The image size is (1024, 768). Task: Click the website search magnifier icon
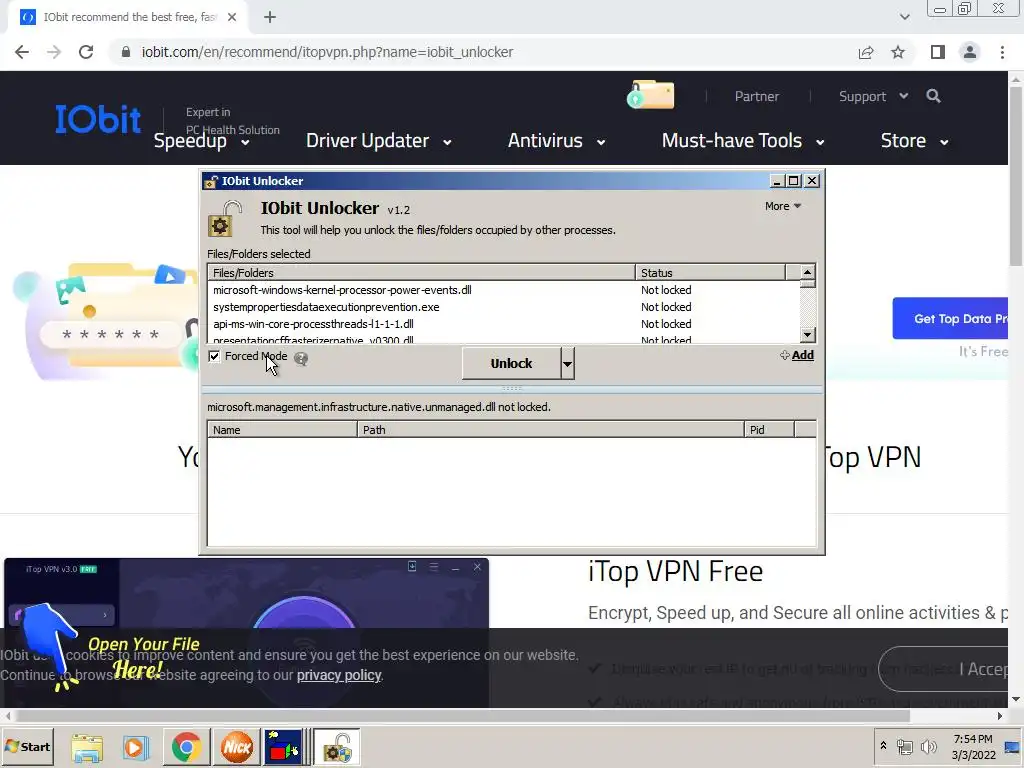coord(933,97)
